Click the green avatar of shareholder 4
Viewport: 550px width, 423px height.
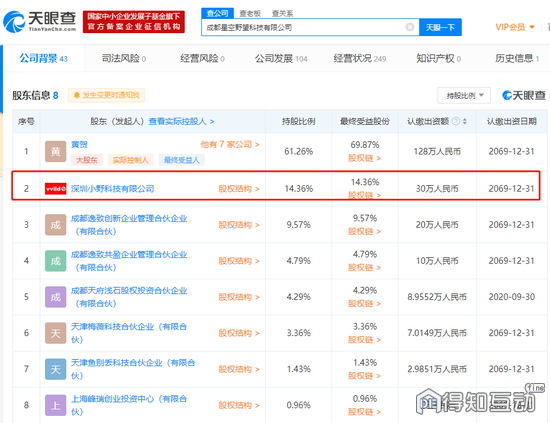coord(55,261)
